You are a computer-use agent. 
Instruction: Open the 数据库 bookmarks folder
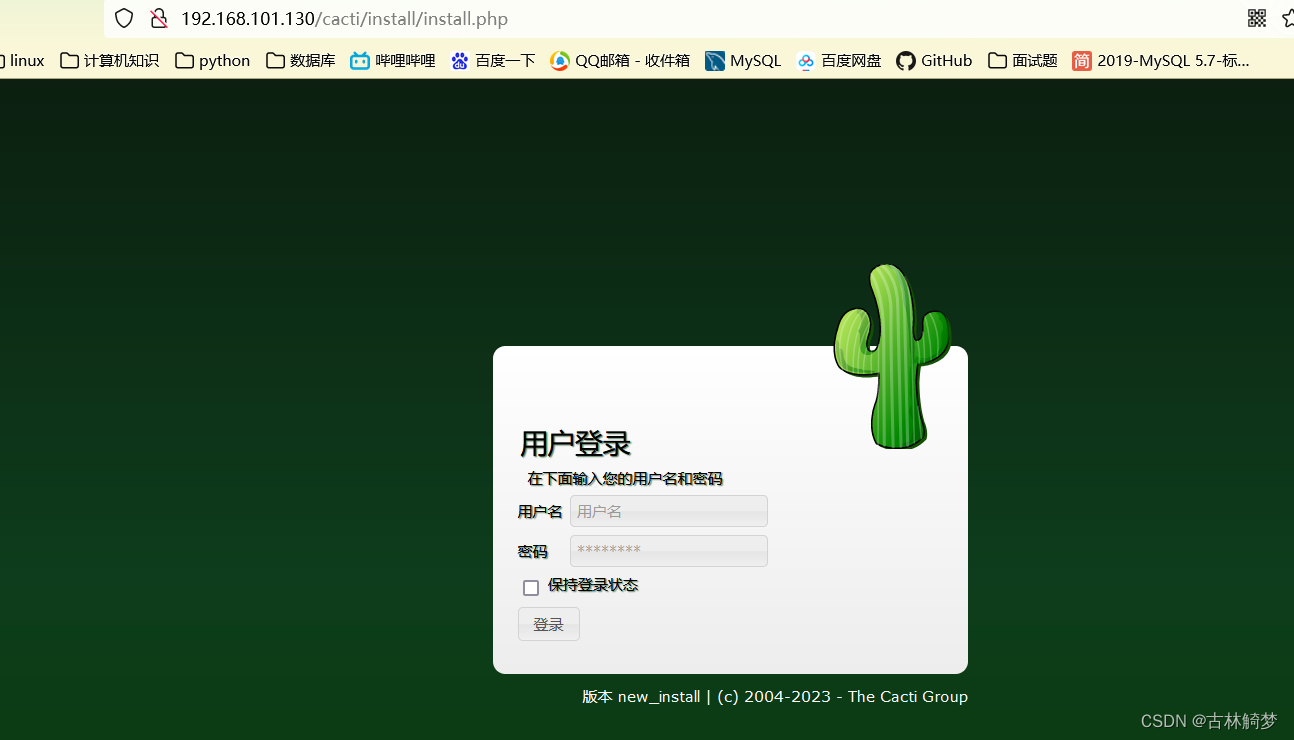pyautogui.click(x=300, y=60)
